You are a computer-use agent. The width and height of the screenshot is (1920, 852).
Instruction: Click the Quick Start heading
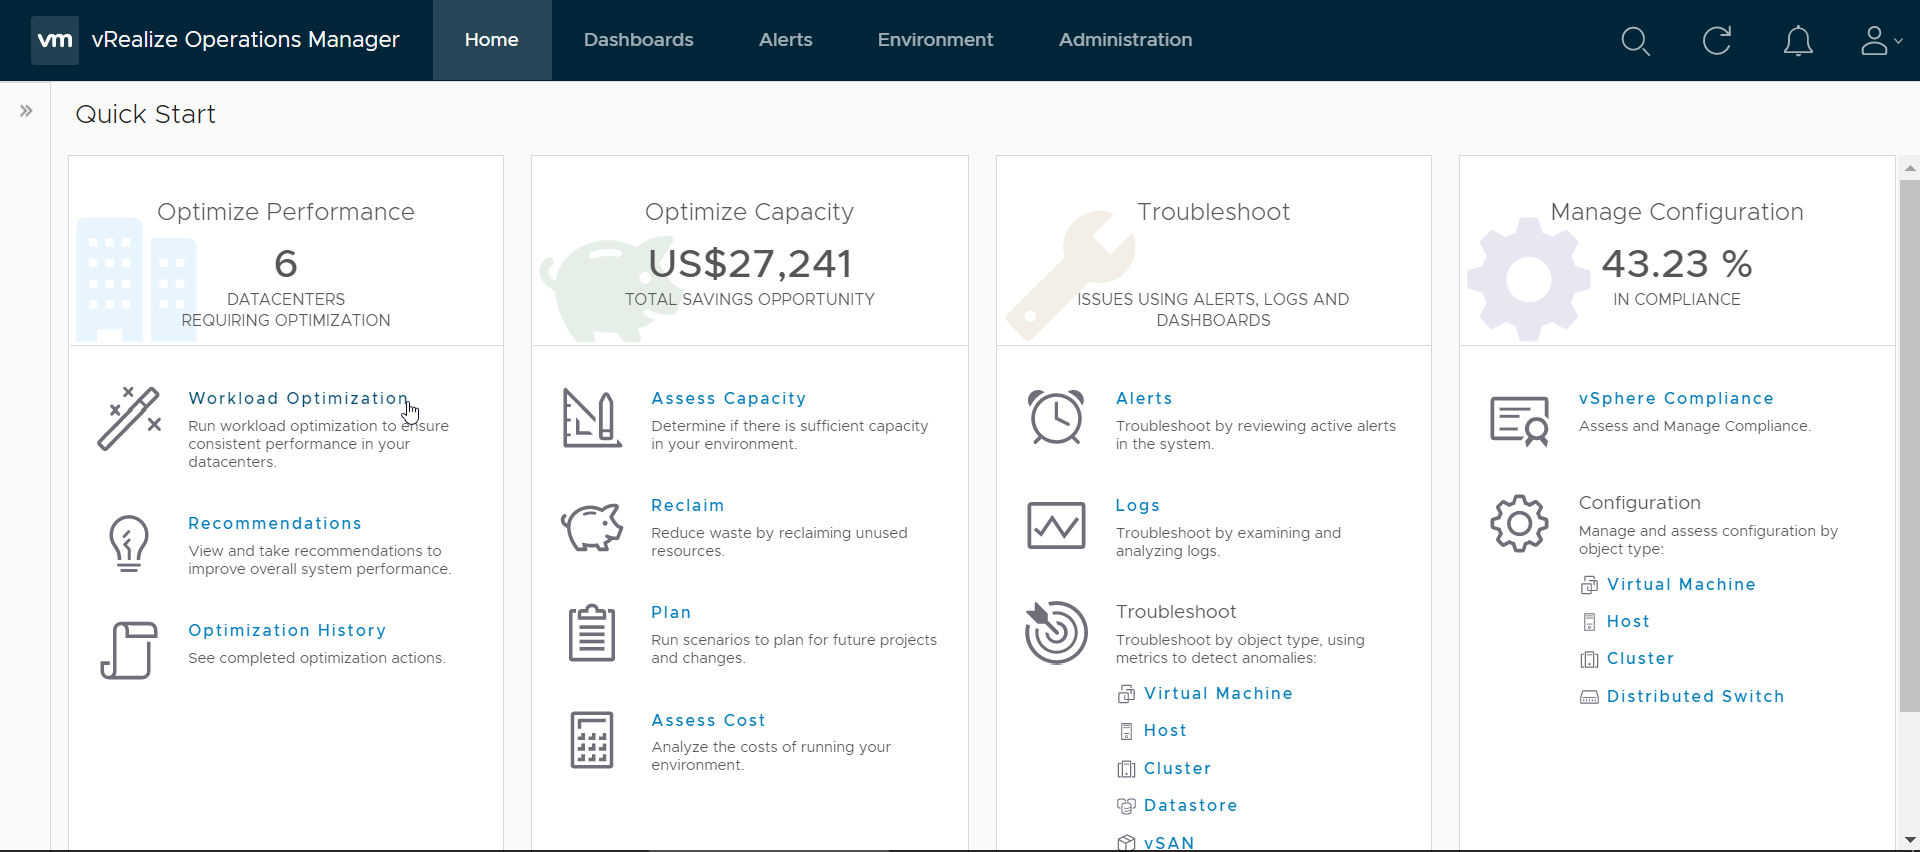coord(146,114)
